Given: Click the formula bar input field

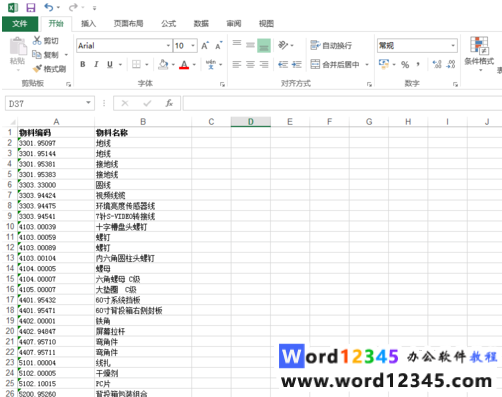Looking at the screenshot, I should pyautogui.click(x=342, y=103).
